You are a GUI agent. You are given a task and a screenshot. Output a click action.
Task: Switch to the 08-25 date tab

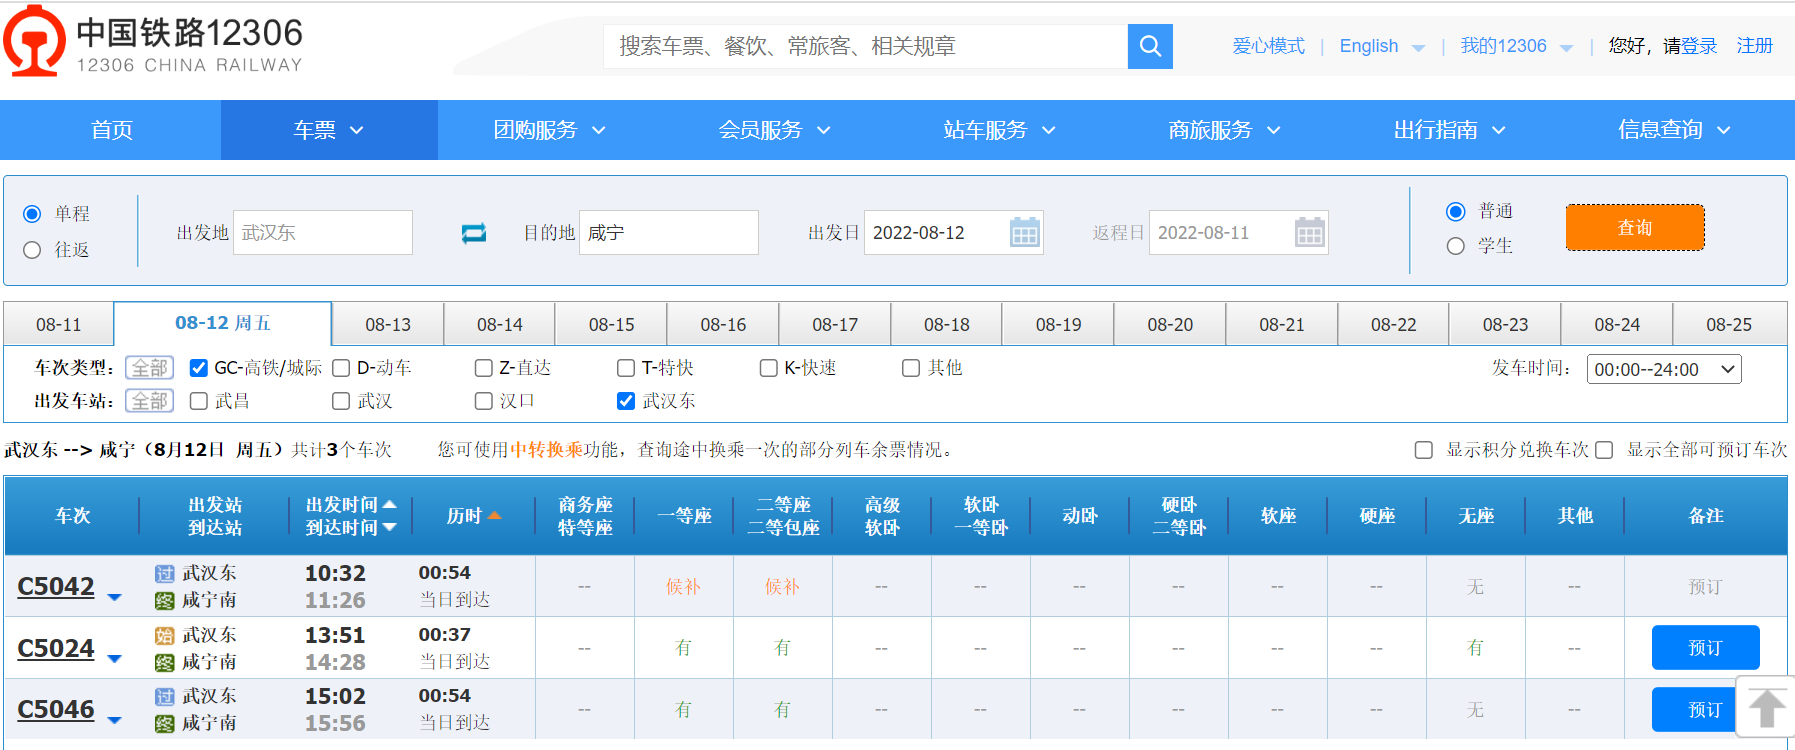[x=1729, y=325]
